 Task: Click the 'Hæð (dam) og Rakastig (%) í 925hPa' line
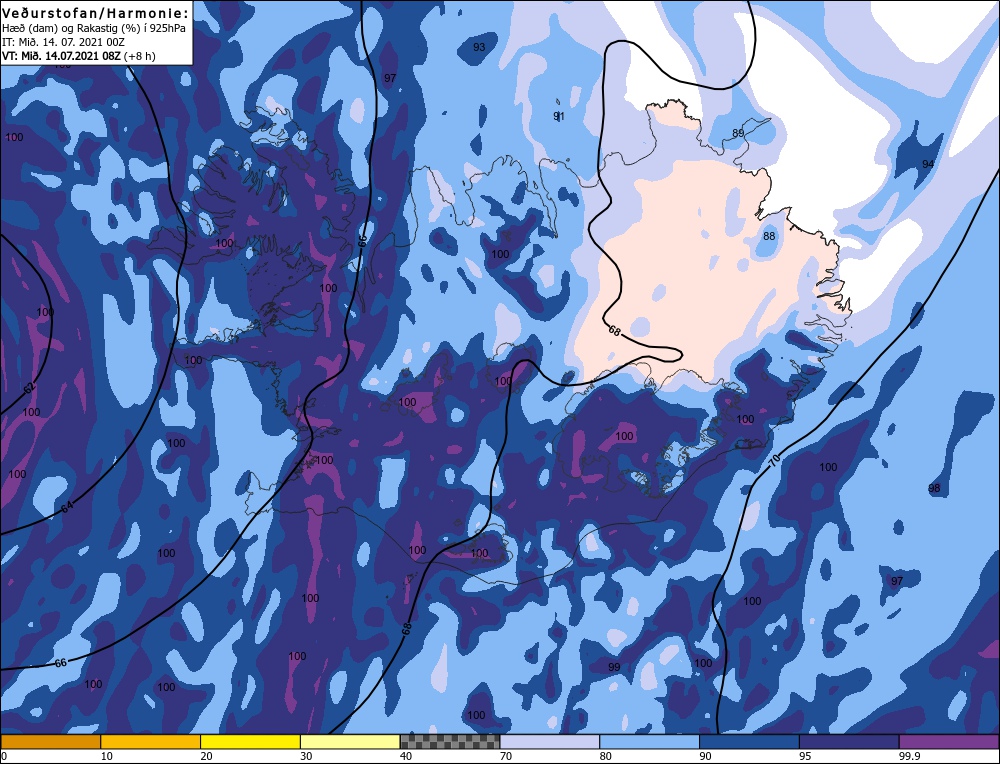(94, 28)
